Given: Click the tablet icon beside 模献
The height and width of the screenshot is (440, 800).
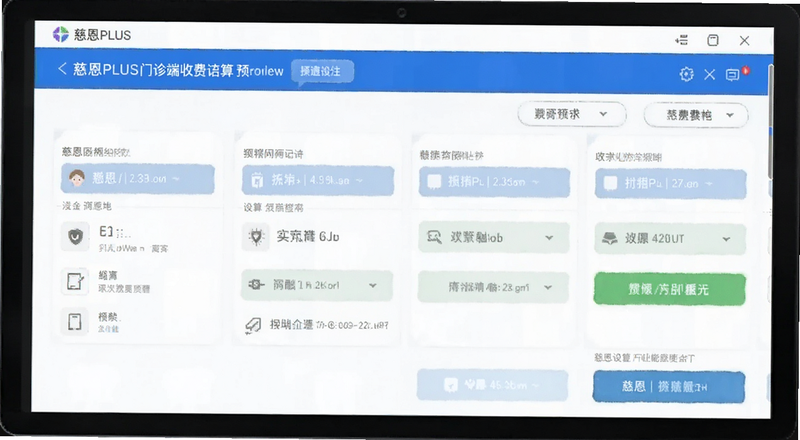Looking at the screenshot, I should tap(75, 322).
